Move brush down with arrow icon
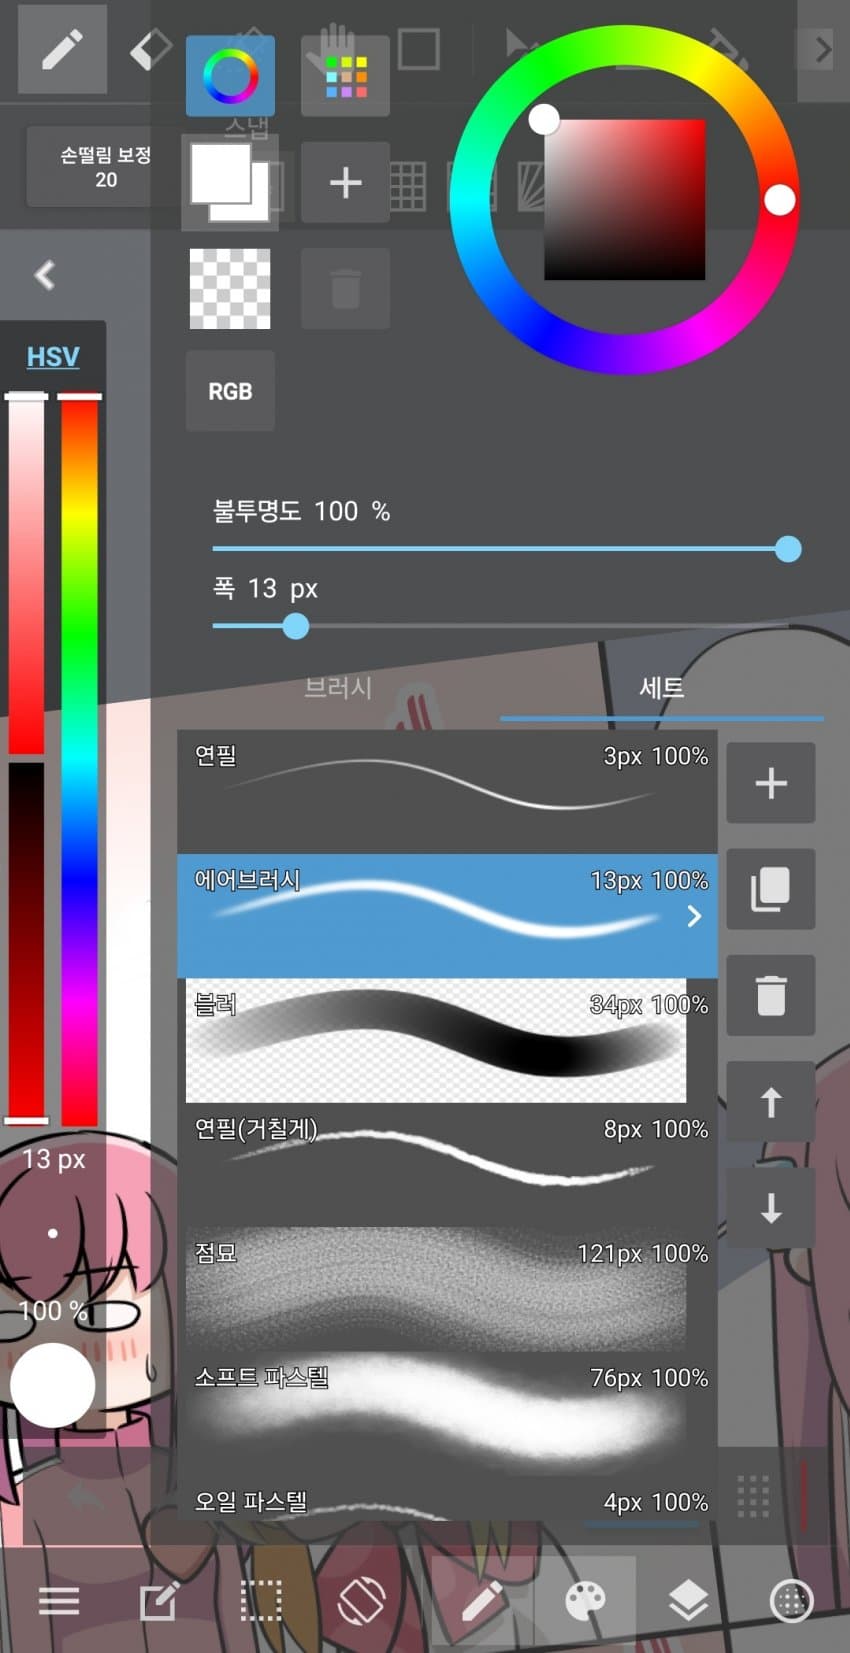 point(770,1208)
